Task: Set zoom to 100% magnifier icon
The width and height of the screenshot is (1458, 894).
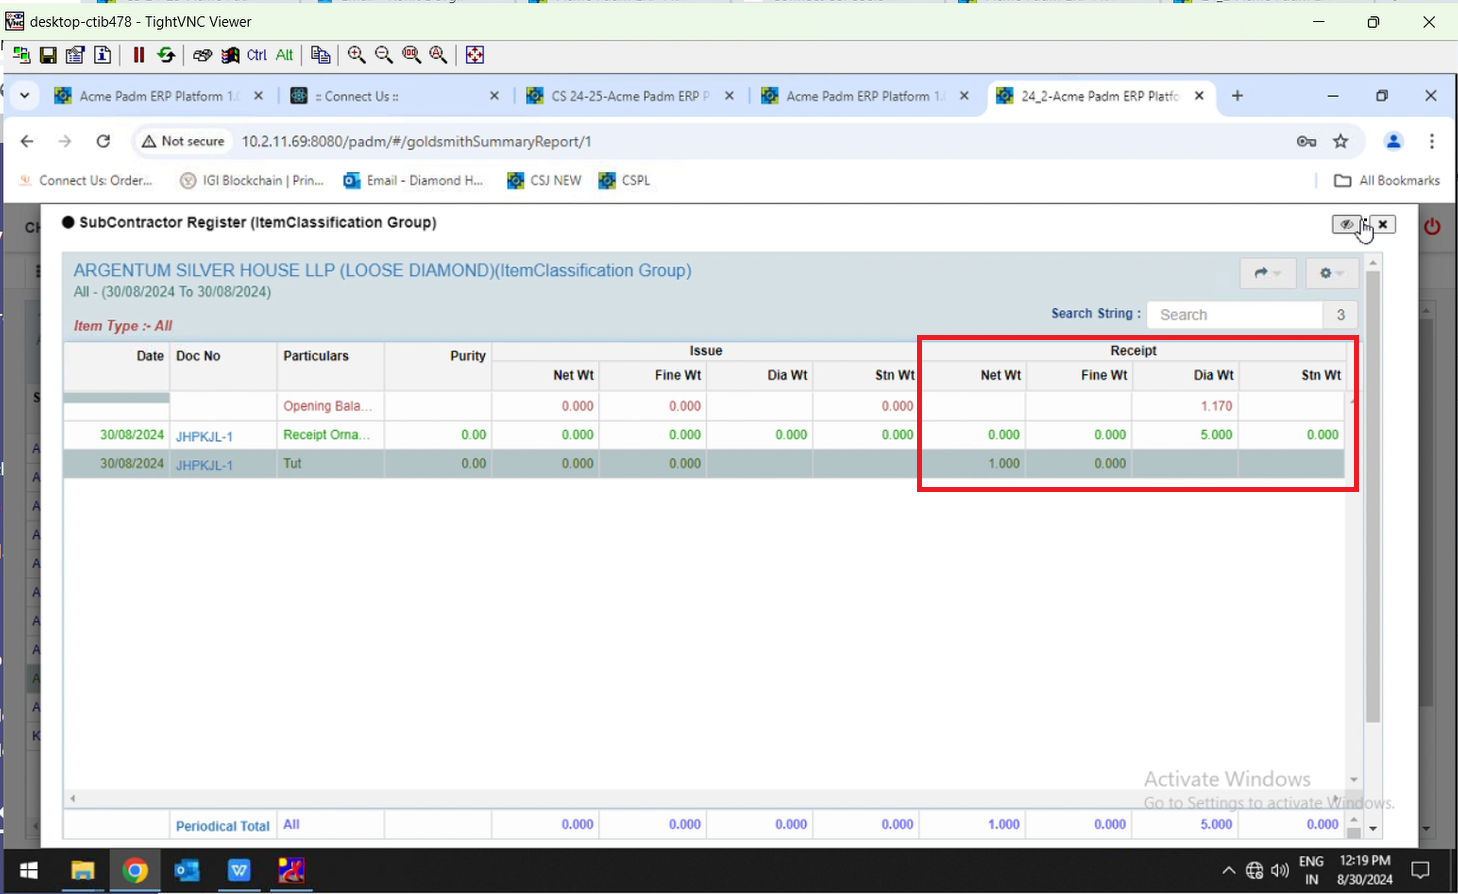Action: pyautogui.click(x=411, y=55)
